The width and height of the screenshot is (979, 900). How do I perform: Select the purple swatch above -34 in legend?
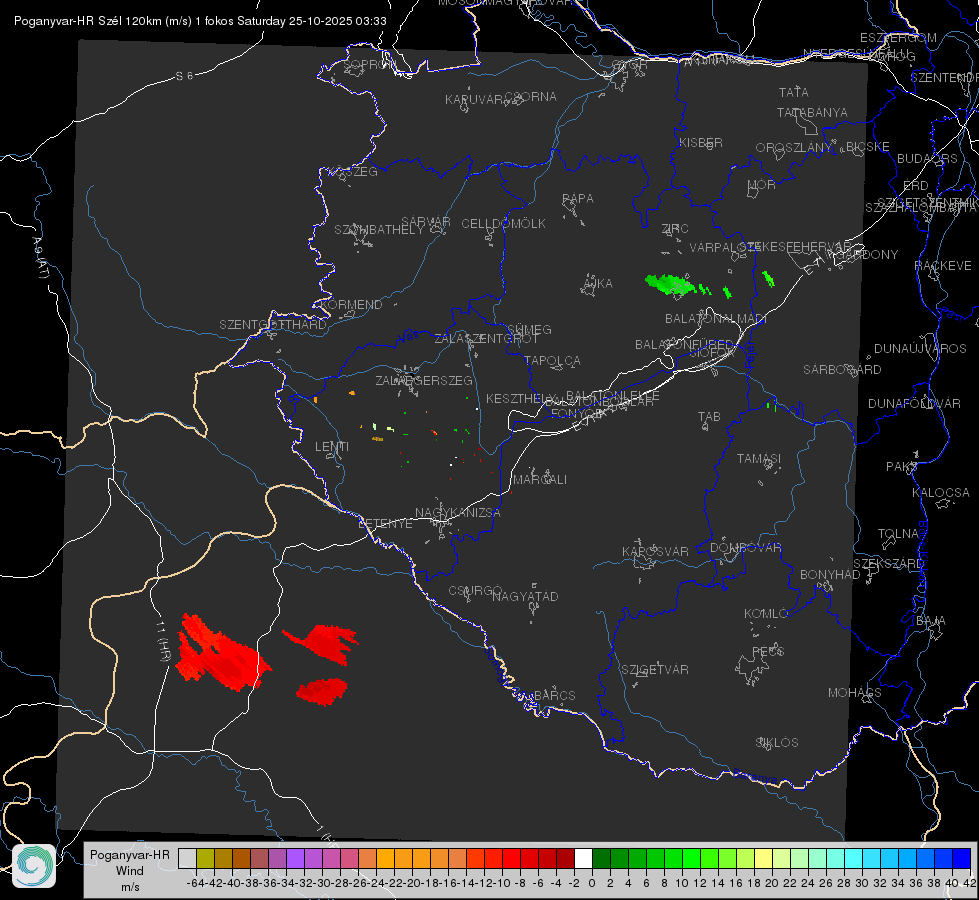295,858
